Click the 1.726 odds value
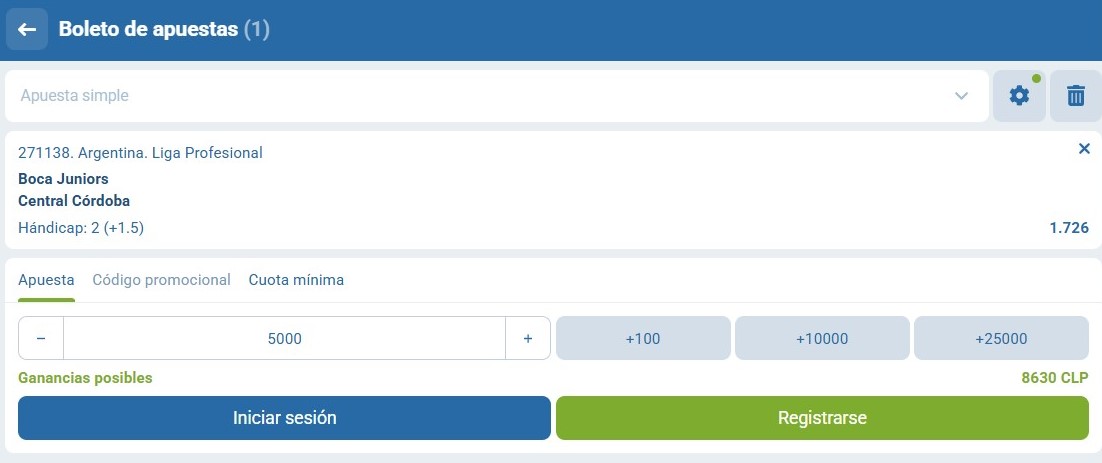This screenshot has height=463, width=1102. click(1069, 228)
